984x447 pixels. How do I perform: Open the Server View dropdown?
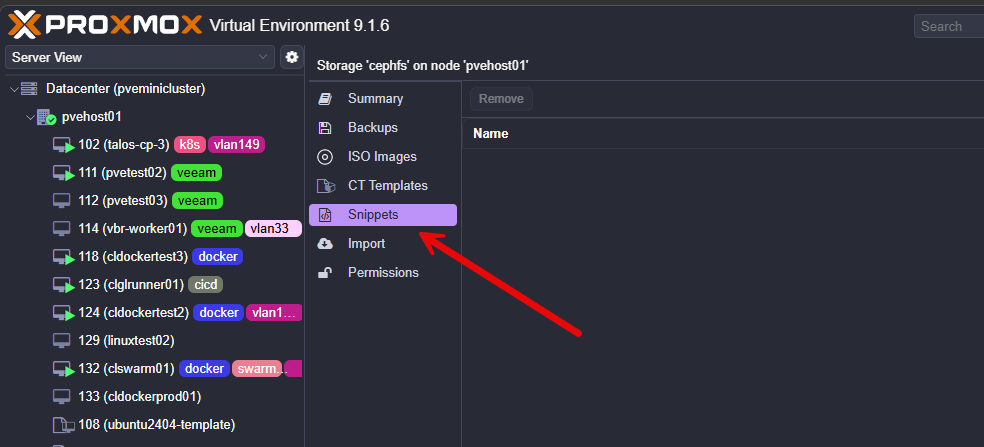(x=140, y=58)
